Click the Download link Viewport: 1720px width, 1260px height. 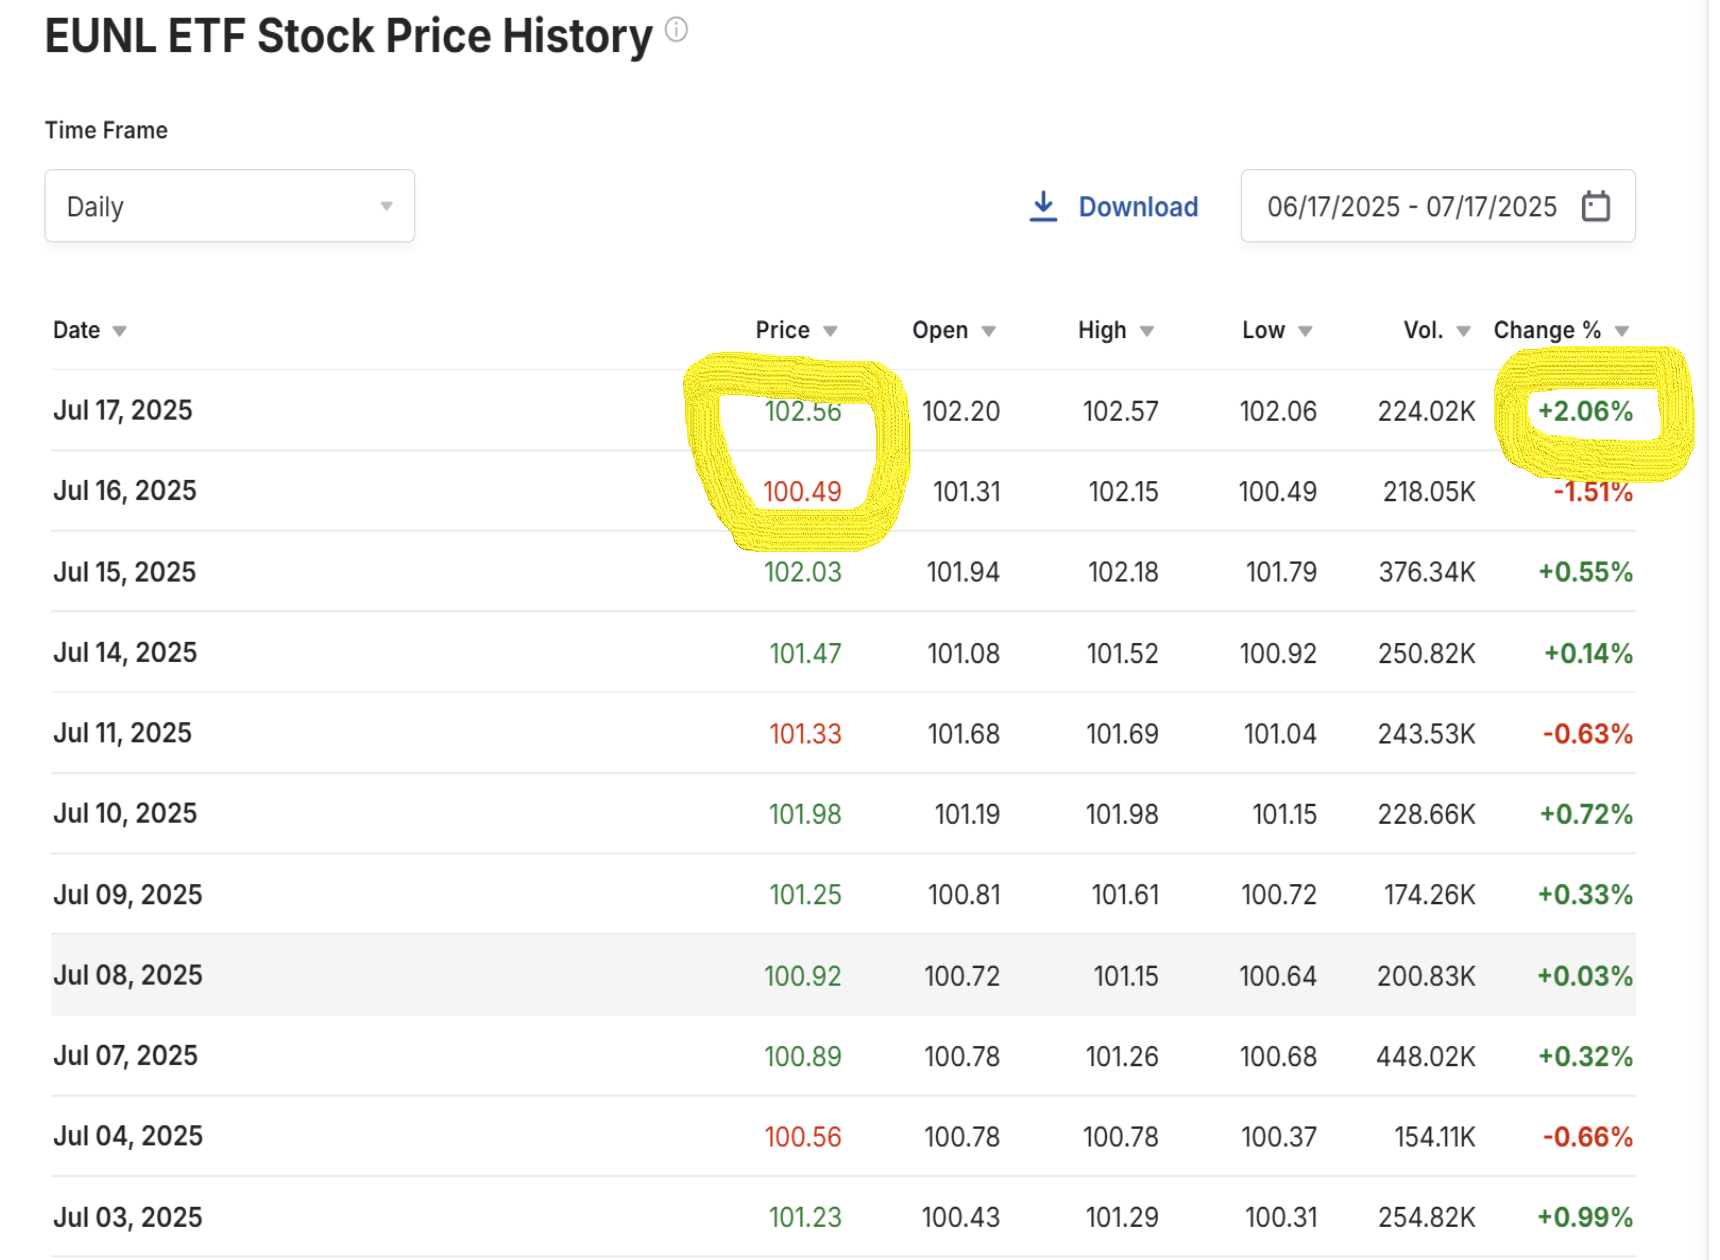1138,207
